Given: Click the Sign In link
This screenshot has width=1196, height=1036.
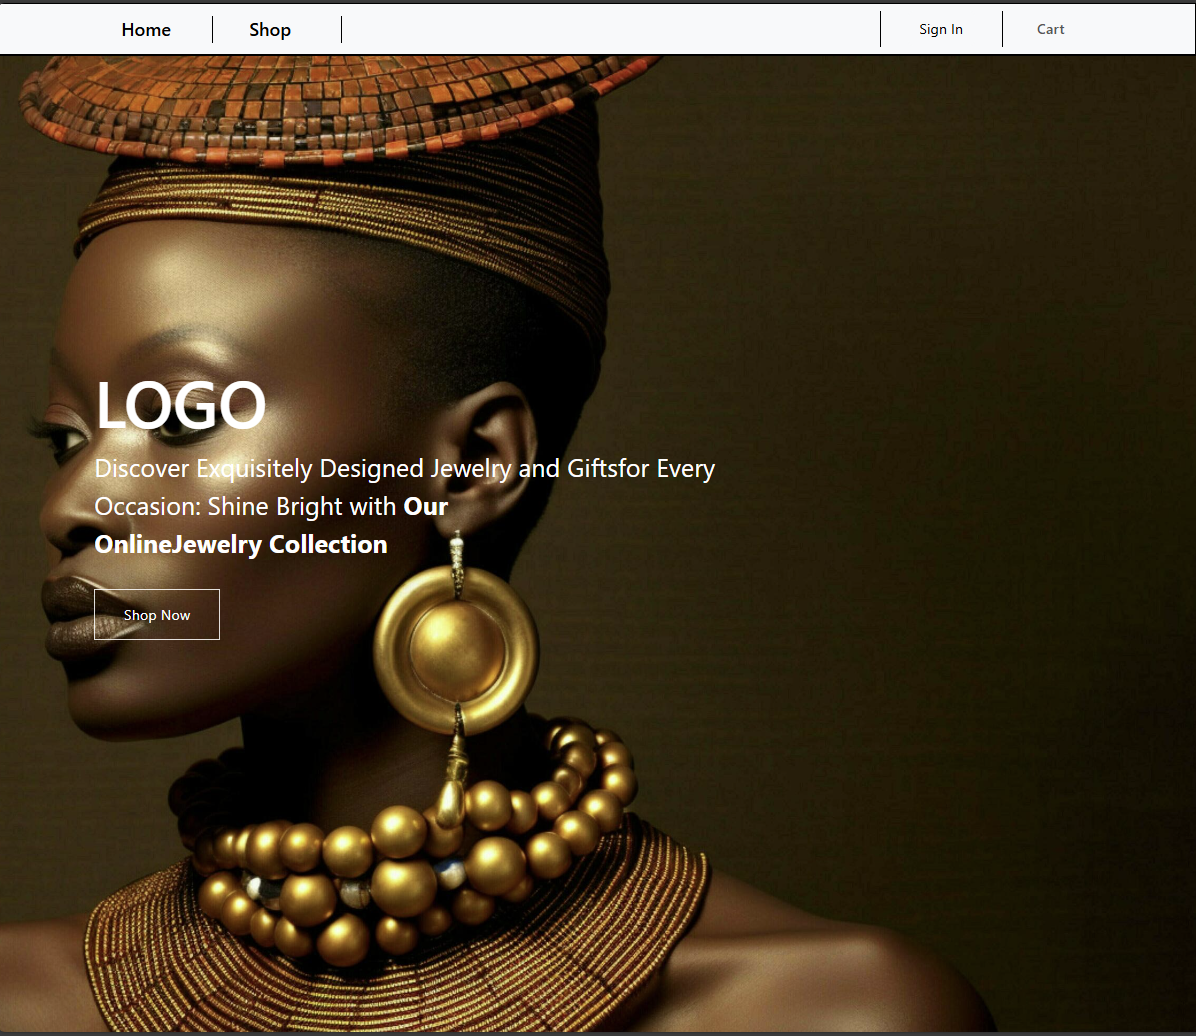Looking at the screenshot, I should (940, 29).
